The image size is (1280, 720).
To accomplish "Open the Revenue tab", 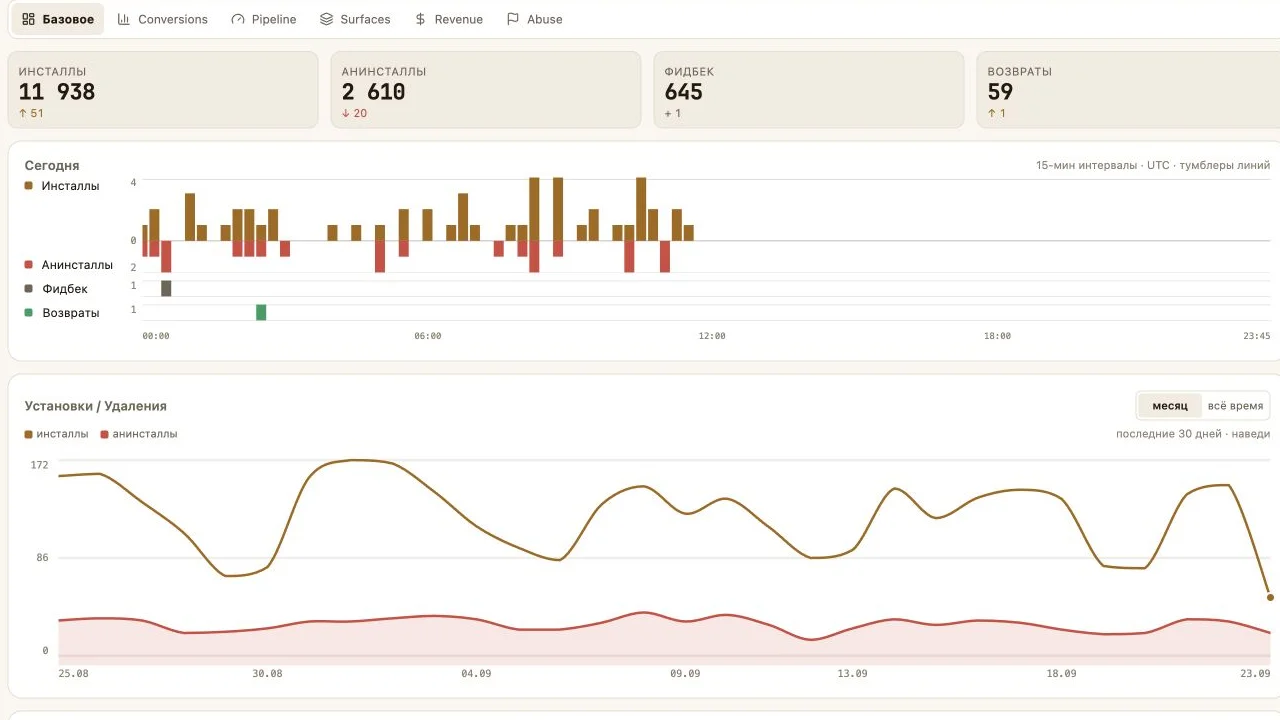I will (448, 19).
